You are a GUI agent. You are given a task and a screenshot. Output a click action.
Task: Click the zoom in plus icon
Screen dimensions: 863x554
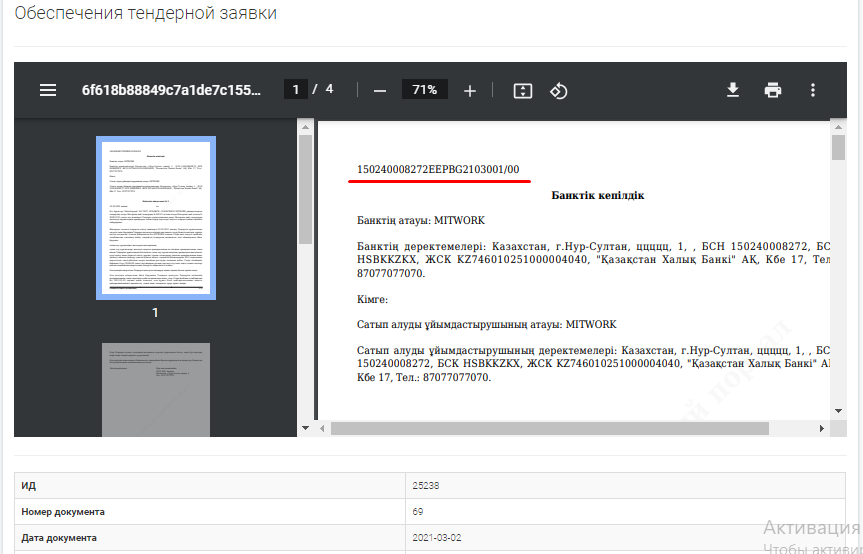(470, 90)
